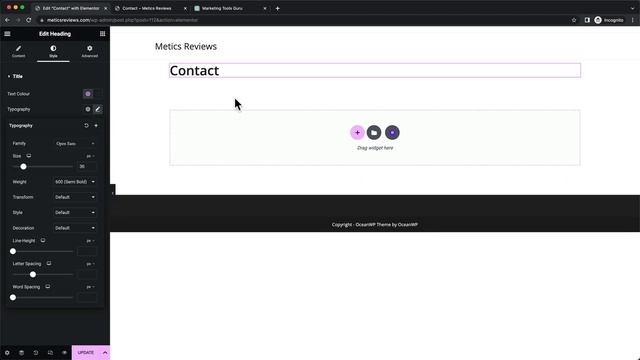Open the Chrome three-dot menu

tap(633, 20)
